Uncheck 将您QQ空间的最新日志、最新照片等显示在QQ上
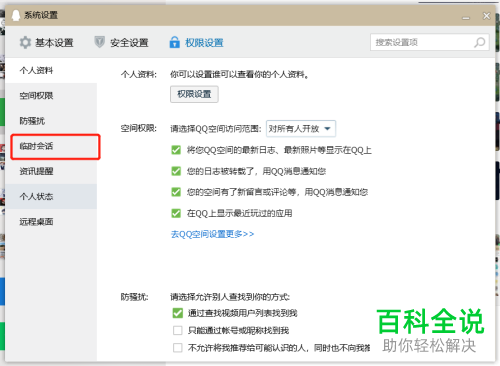Image resolution: width=500 pixels, height=366 pixels. tap(176, 150)
